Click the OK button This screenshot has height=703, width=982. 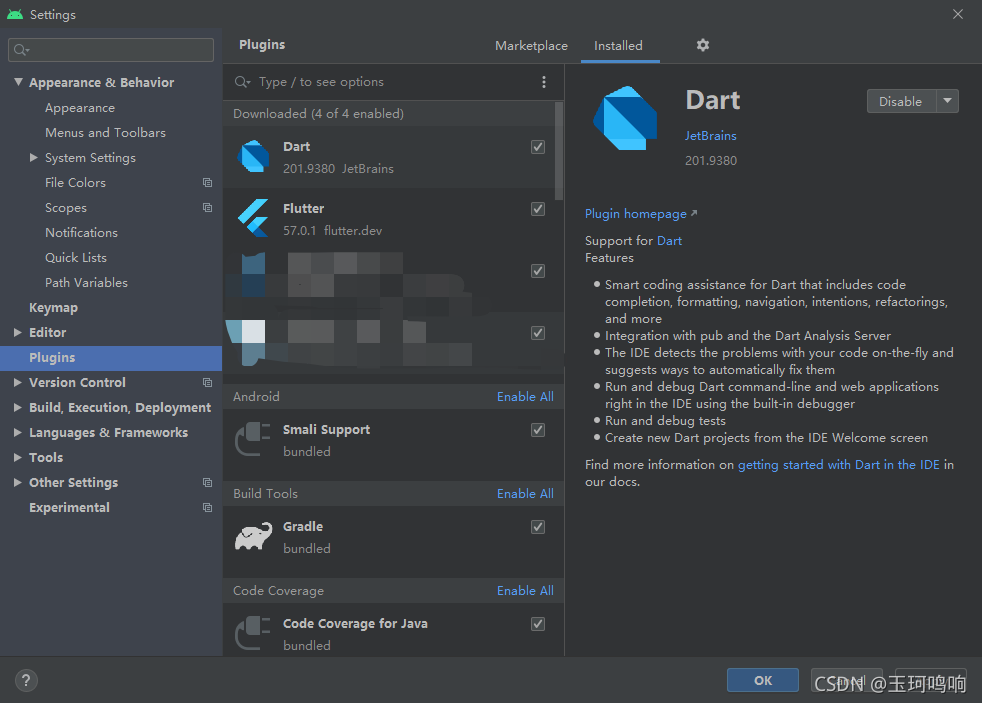pos(763,680)
